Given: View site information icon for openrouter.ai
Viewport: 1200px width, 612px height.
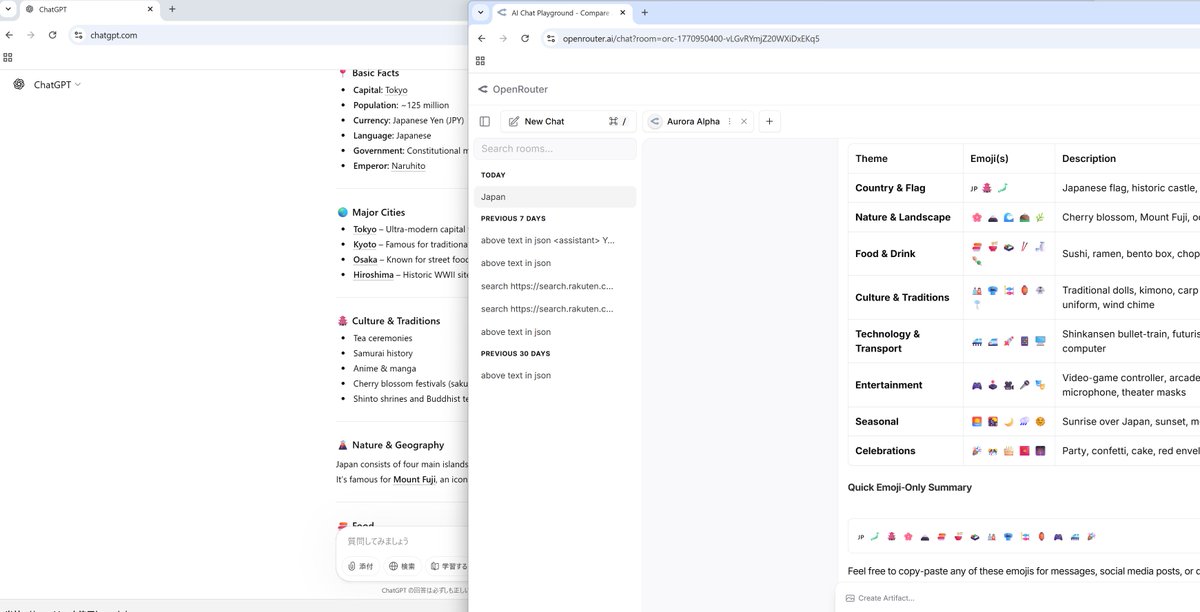Looking at the screenshot, I should click(x=550, y=38).
